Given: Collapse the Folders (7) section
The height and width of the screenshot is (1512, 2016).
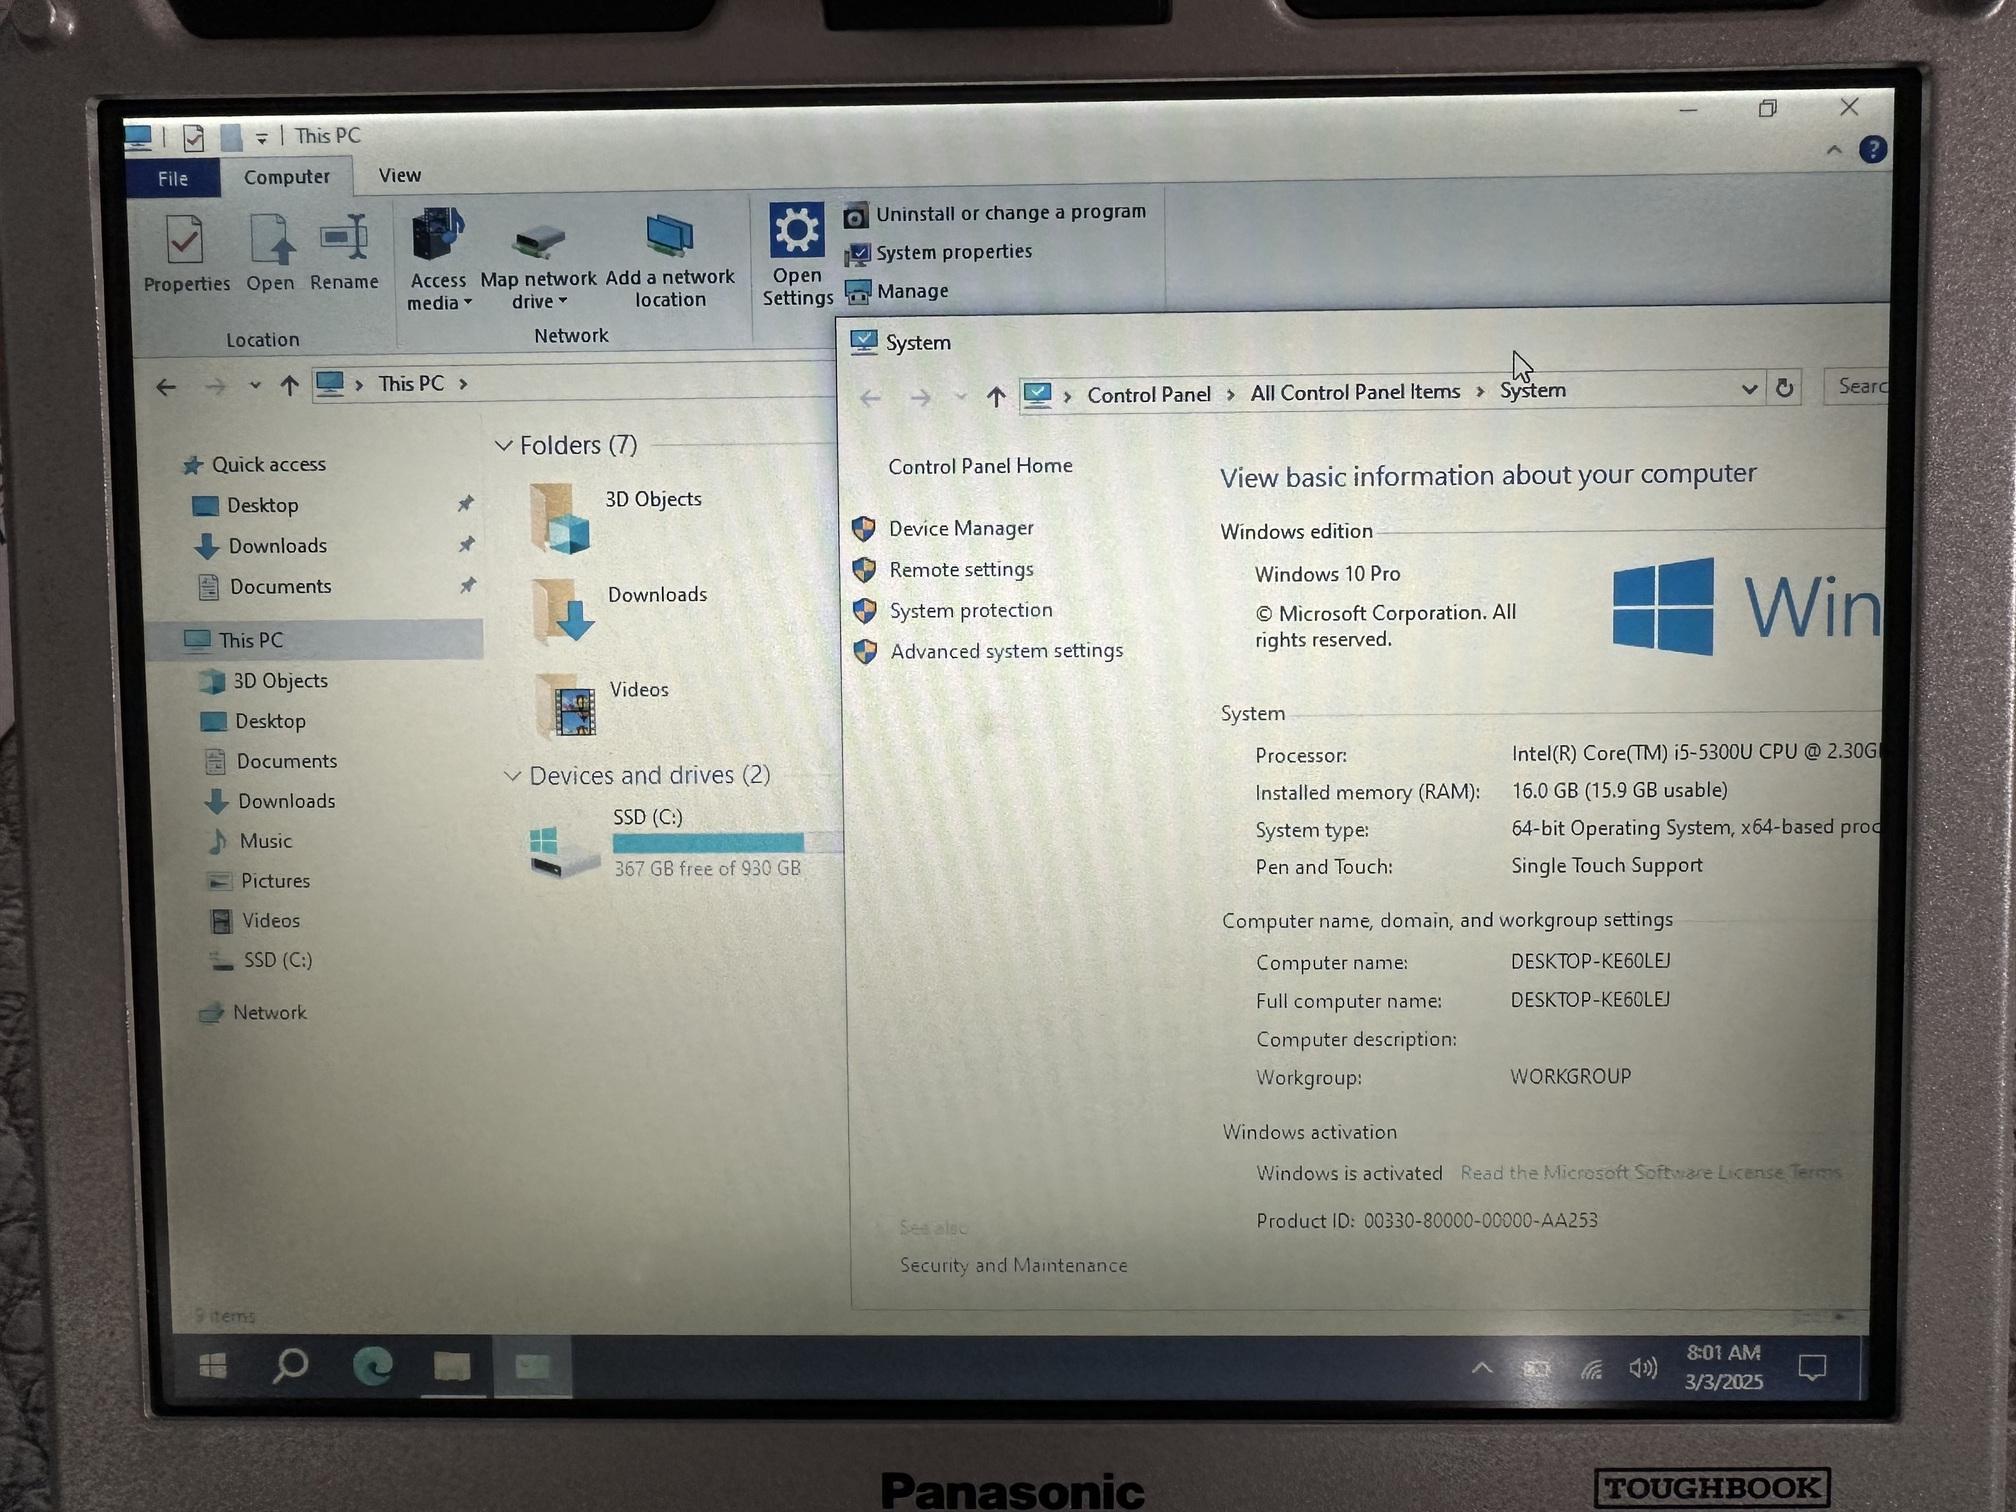Looking at the screenshot, I should tap(504, 445).
